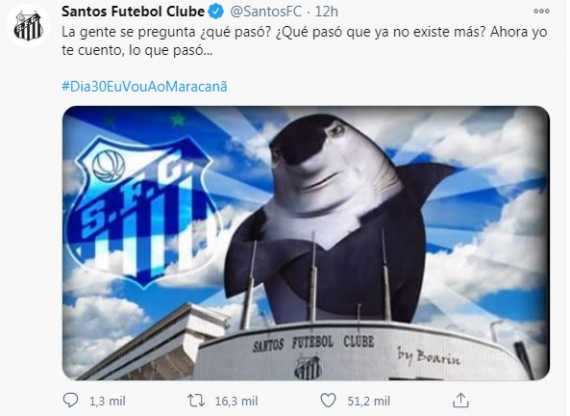Click the S.F.C. crest in the image
Screen dimensions: 570x416
click(144, 210)
